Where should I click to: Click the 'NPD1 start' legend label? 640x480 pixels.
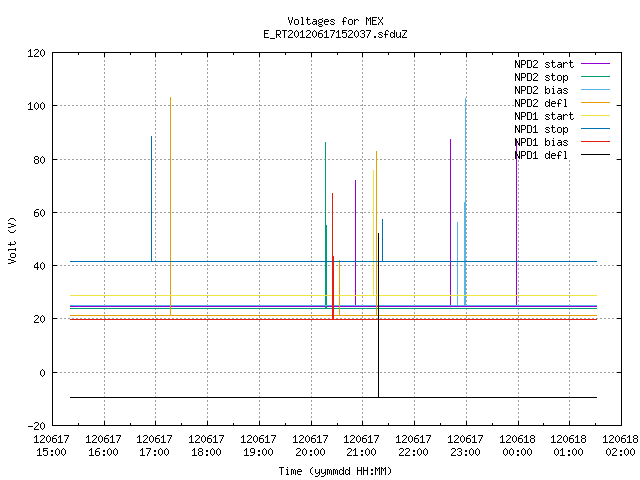544,116
